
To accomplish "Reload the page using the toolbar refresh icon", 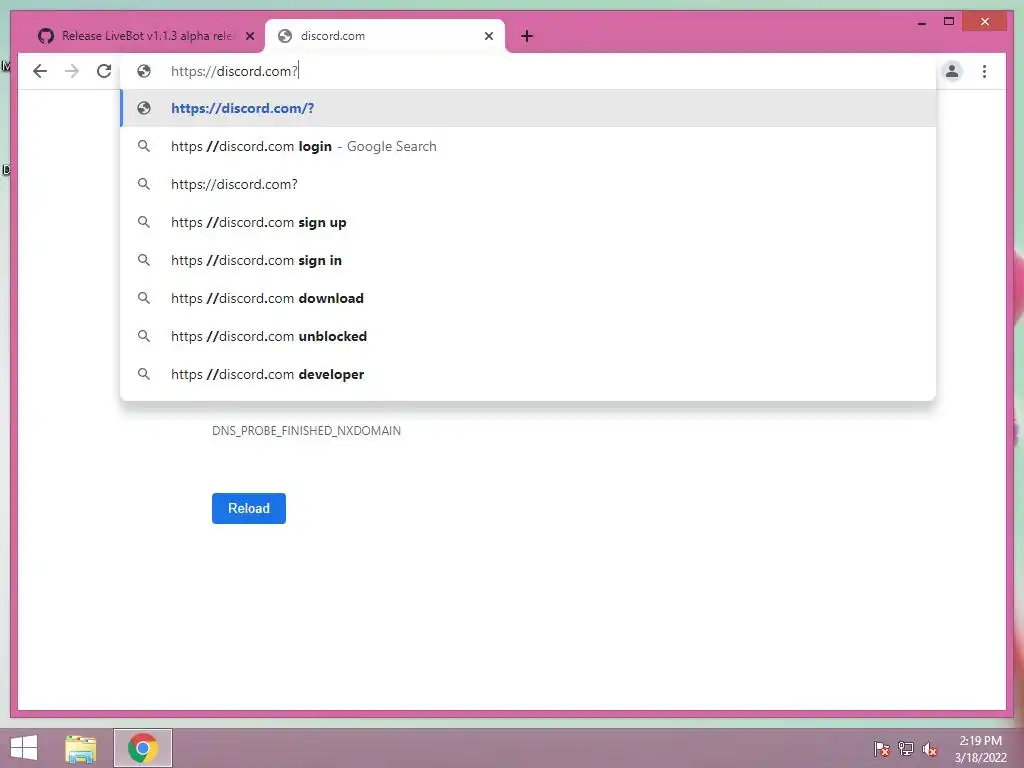I will coord(104,71).
